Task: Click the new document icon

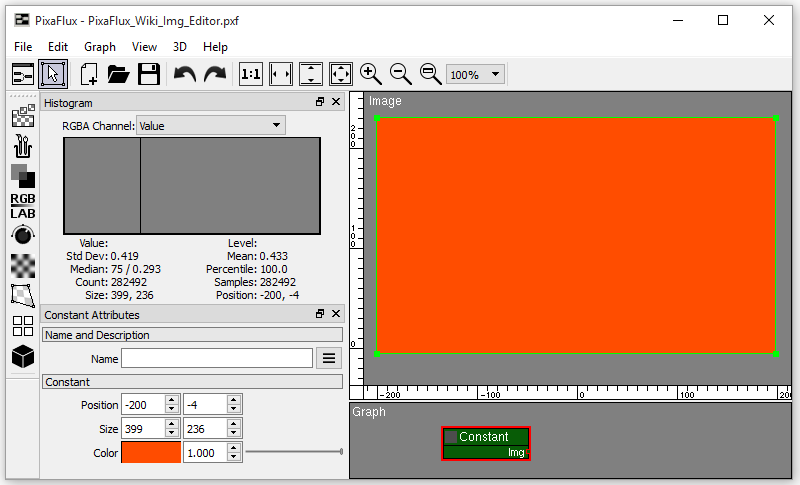Action: point(89,74)
